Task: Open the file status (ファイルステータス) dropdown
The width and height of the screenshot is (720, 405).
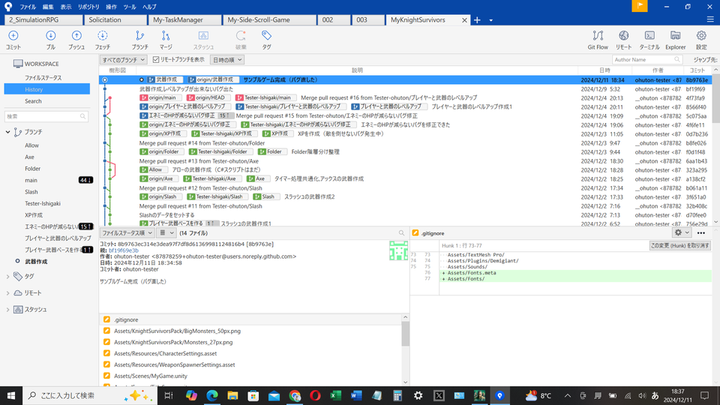Action: [x=127, y=233]
